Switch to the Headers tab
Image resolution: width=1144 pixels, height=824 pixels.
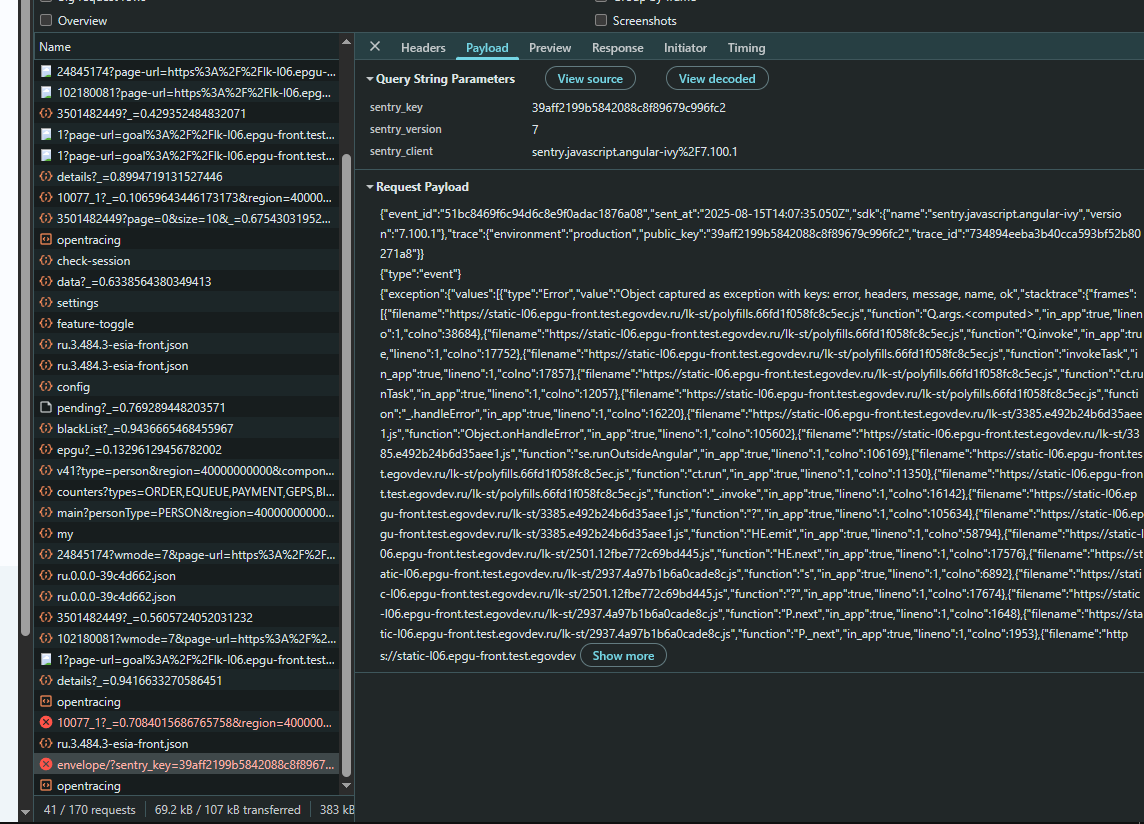click(x=423, y=47)
